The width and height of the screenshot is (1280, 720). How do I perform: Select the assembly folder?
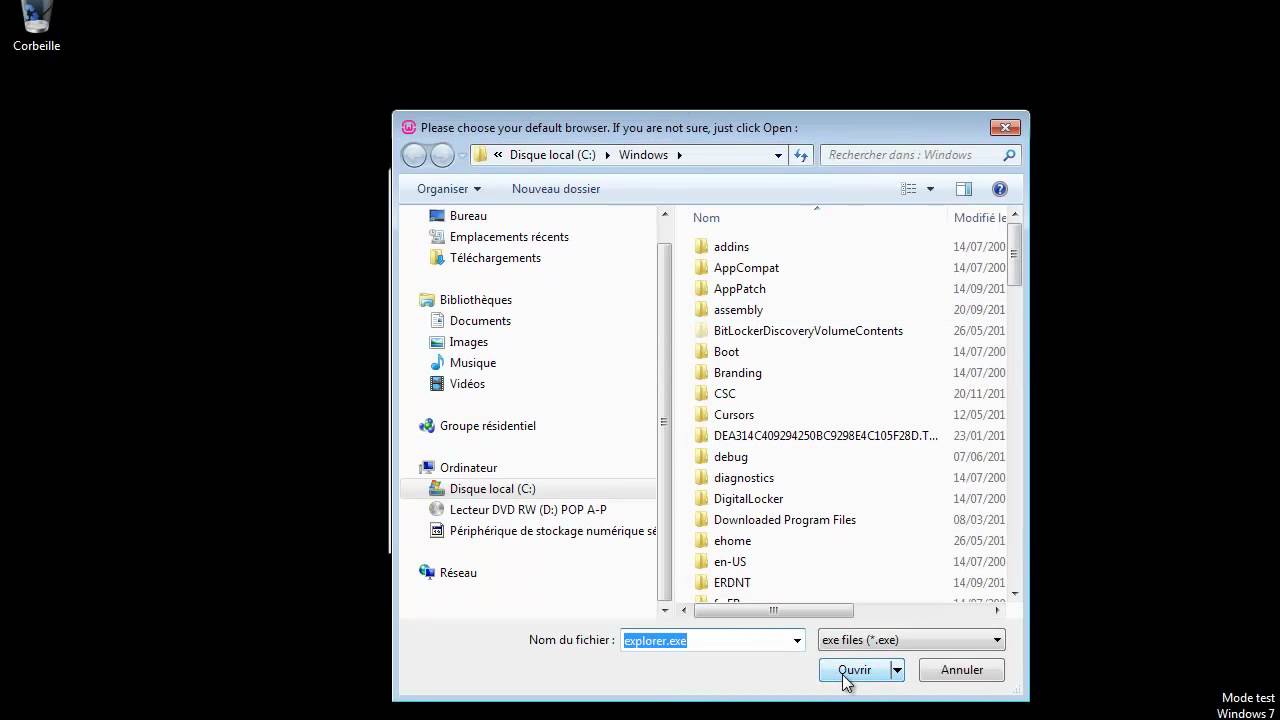[738, 310]
